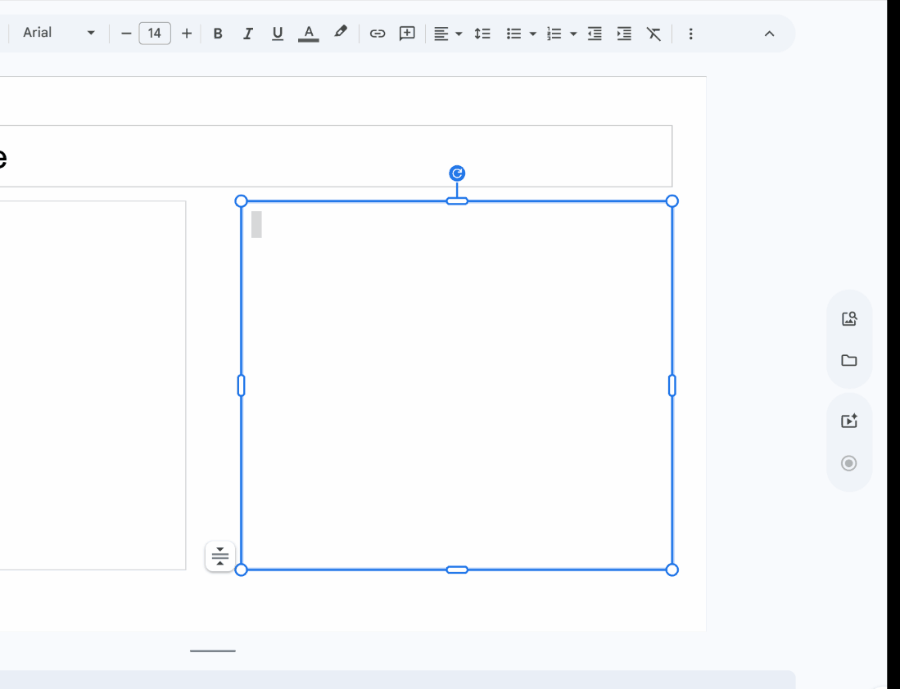
Task: Click the font size field showing 14
Action: (x=154, y=33)
